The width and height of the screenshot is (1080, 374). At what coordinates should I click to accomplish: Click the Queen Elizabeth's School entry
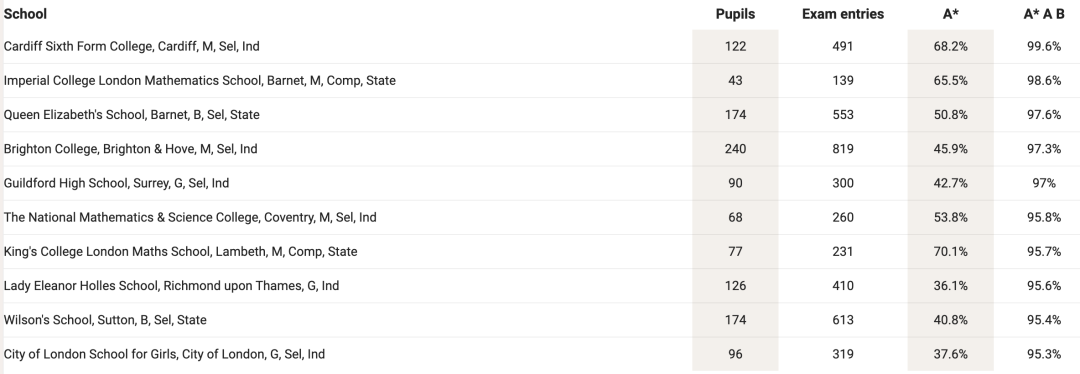[132, 114]
